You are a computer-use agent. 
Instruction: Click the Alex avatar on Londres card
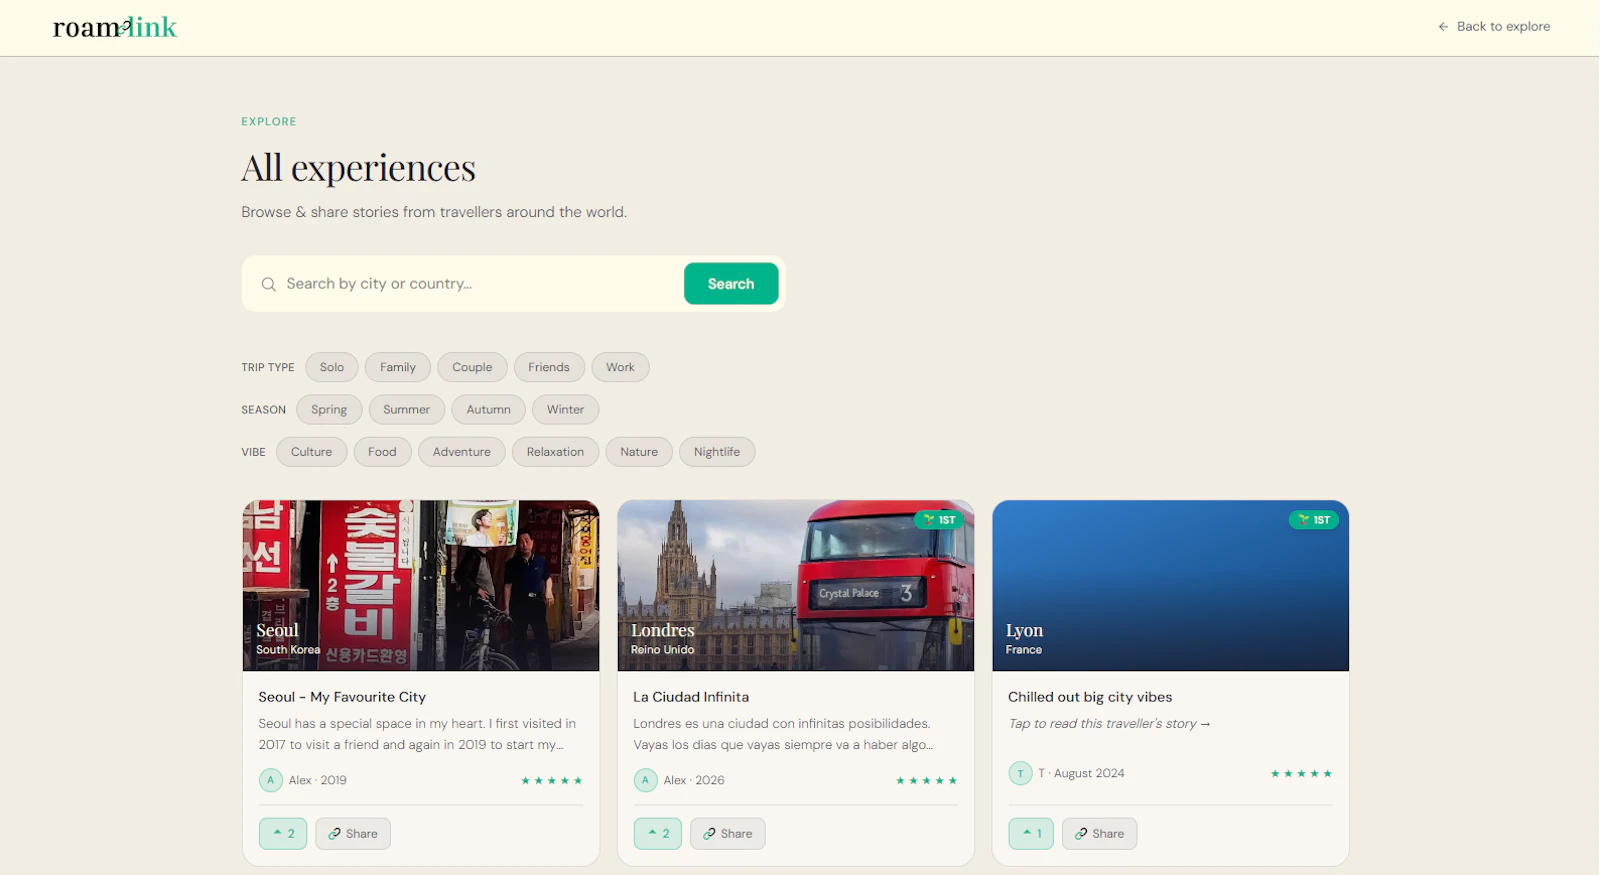645,780
